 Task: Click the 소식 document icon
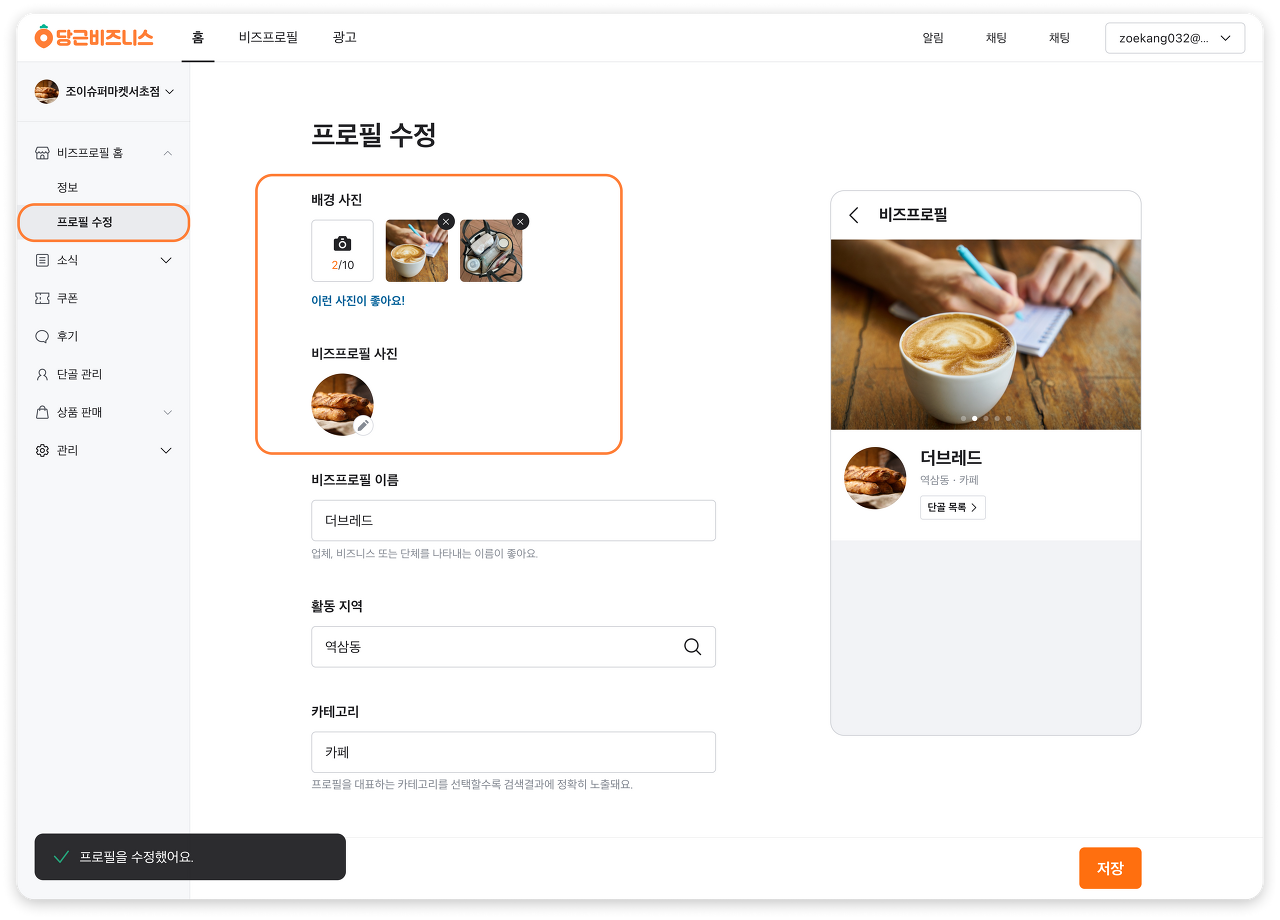click(x=42, y=260)
